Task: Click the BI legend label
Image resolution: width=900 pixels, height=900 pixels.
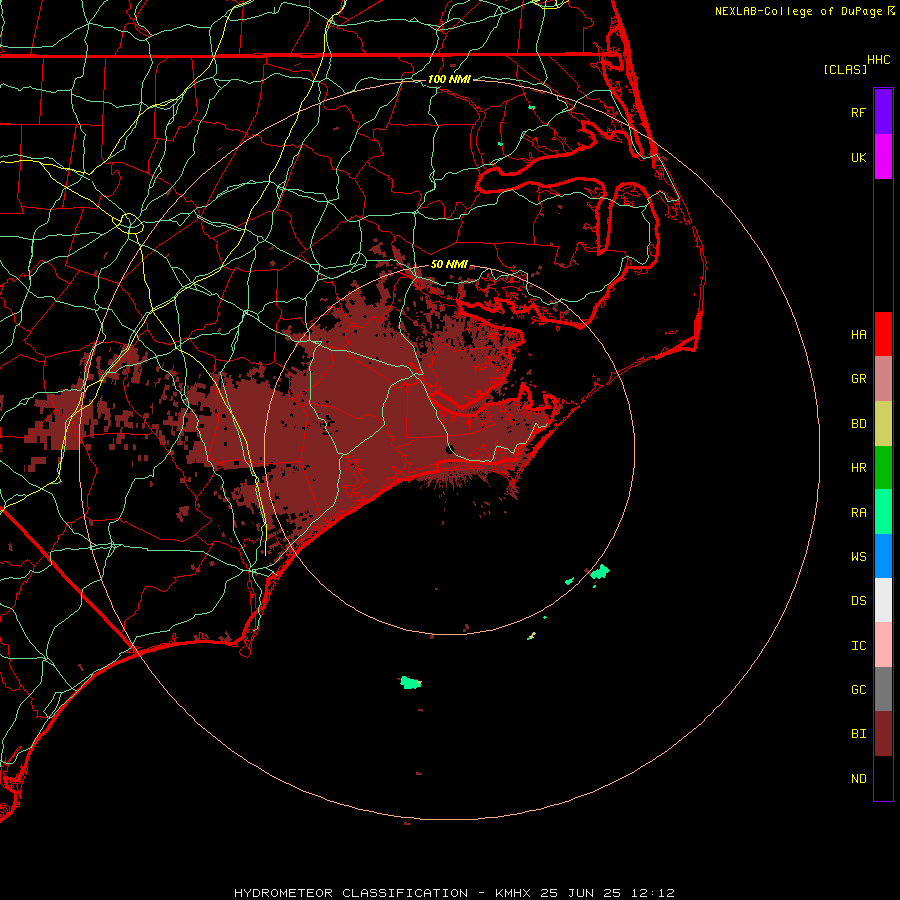Action: 858,734
